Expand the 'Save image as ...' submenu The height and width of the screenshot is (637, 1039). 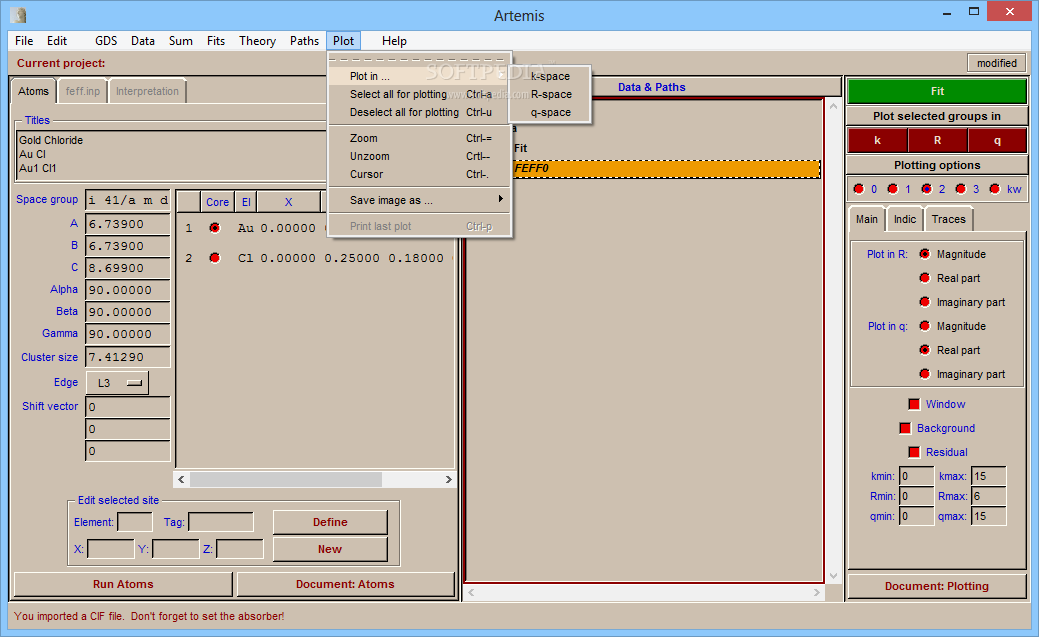(x=419, y=200)
